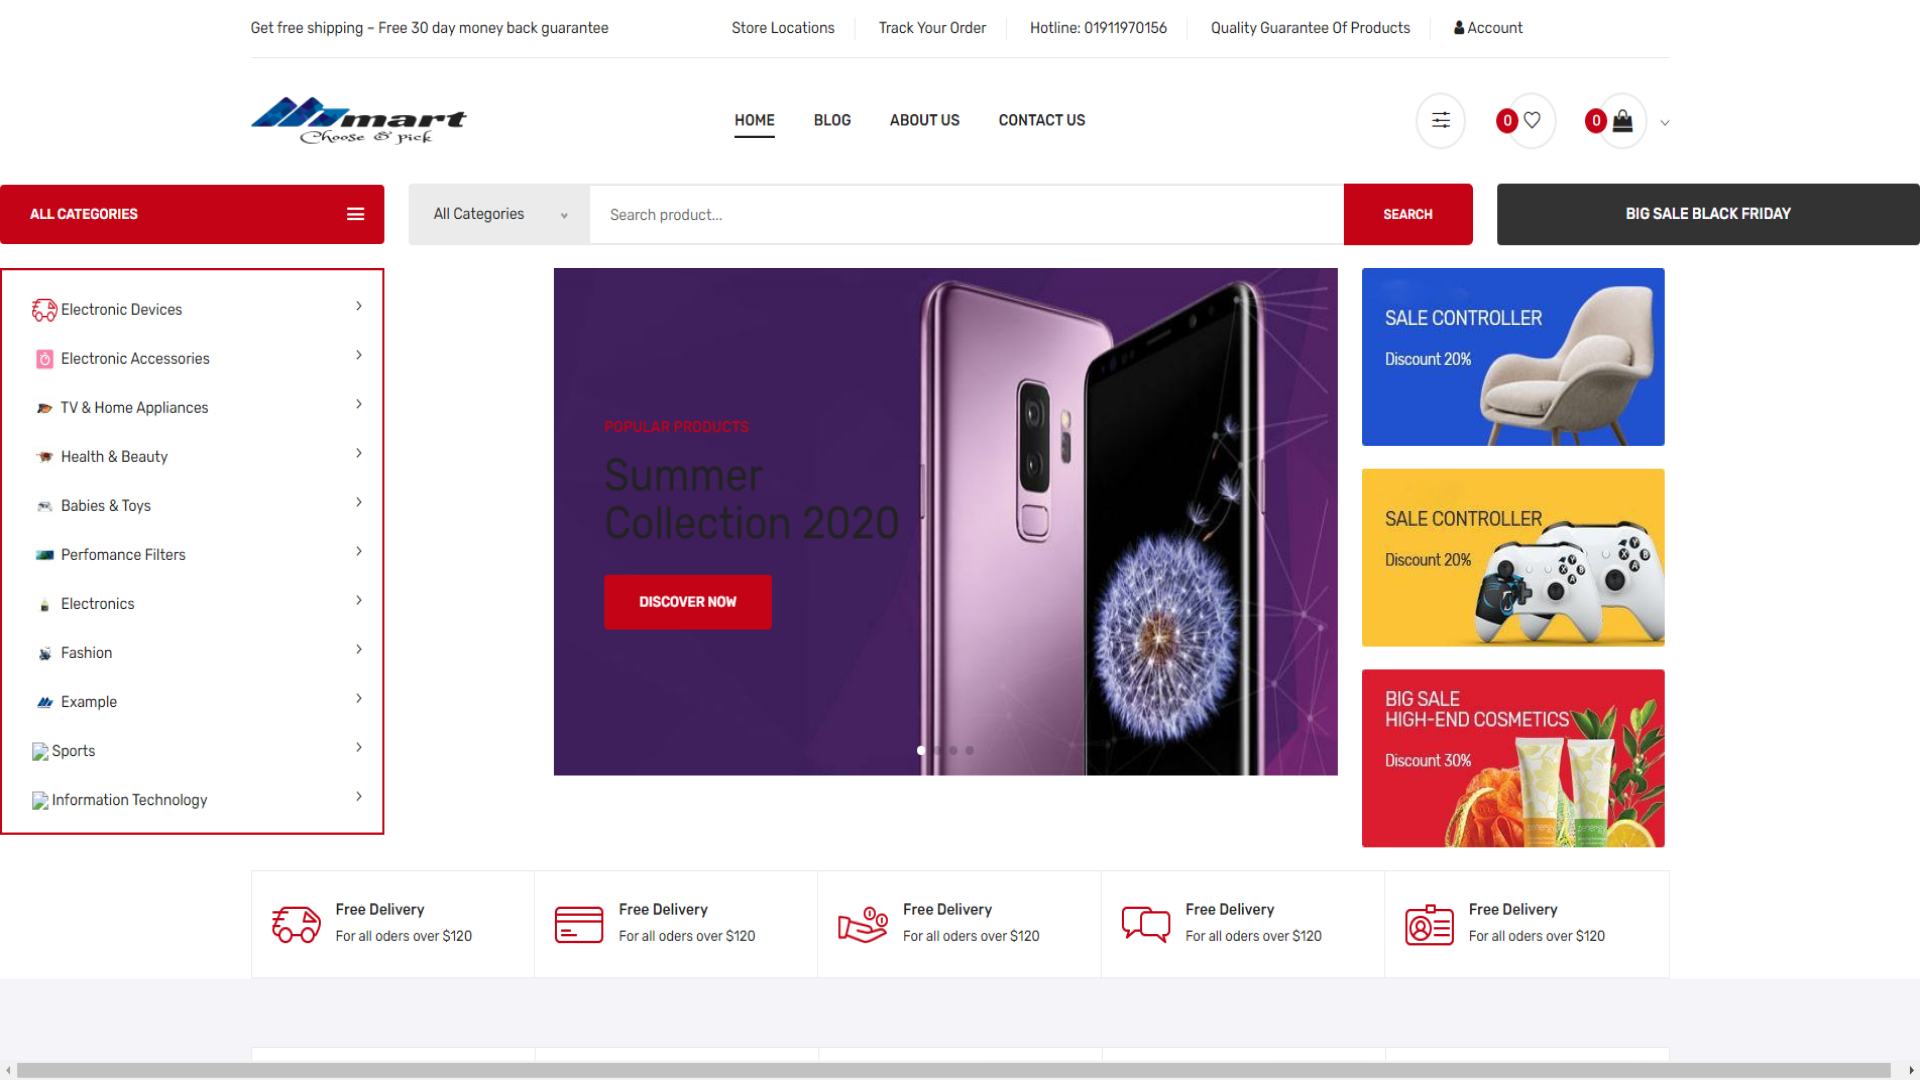This screenshot has height=1080, width=1920.
Task: Expand the cart dropdown chevron
Action: pyautogui.click(x=1665, y=123)
